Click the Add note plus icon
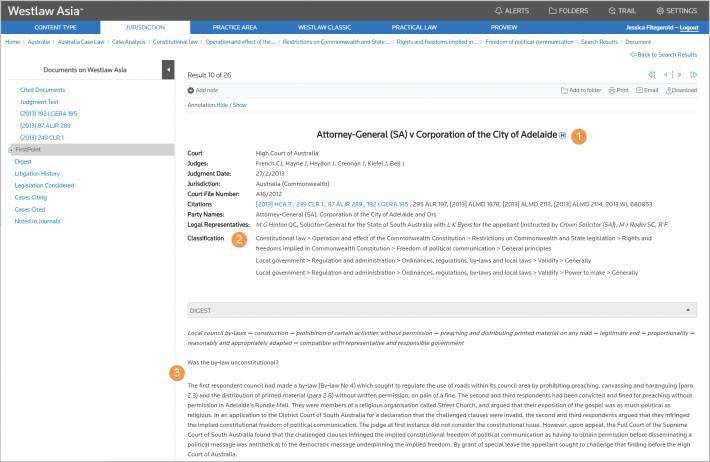710x462 pixels. (191, 90)
